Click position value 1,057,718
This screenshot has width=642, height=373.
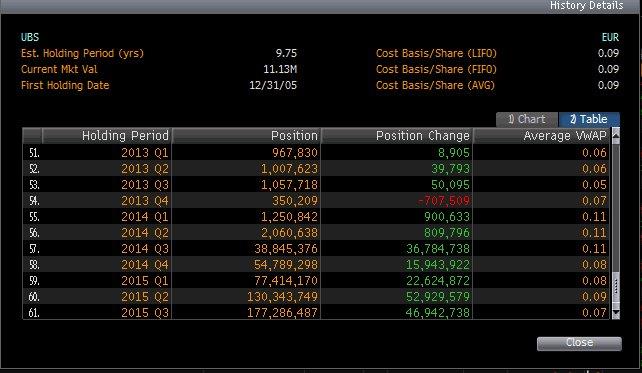tap(289, 185)
